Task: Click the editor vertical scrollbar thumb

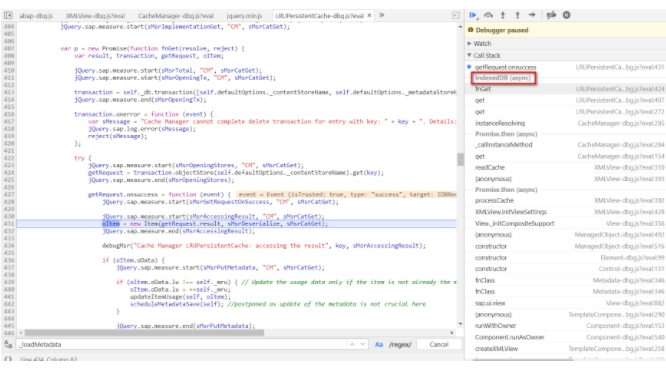Action: point(460,159)
